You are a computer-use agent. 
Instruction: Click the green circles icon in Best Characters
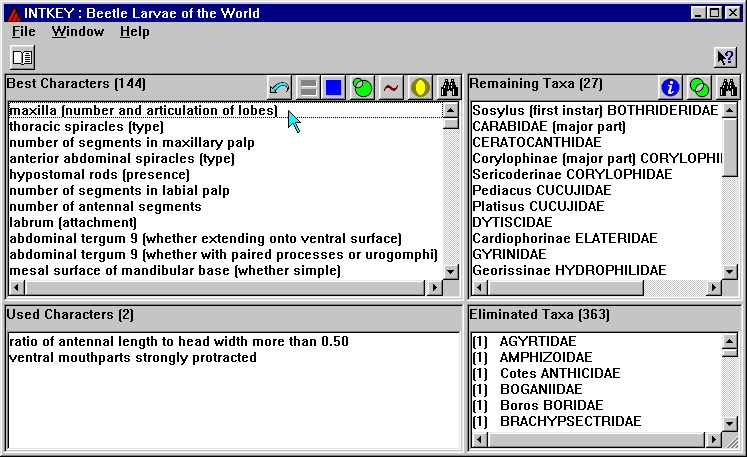click(362, 88)
